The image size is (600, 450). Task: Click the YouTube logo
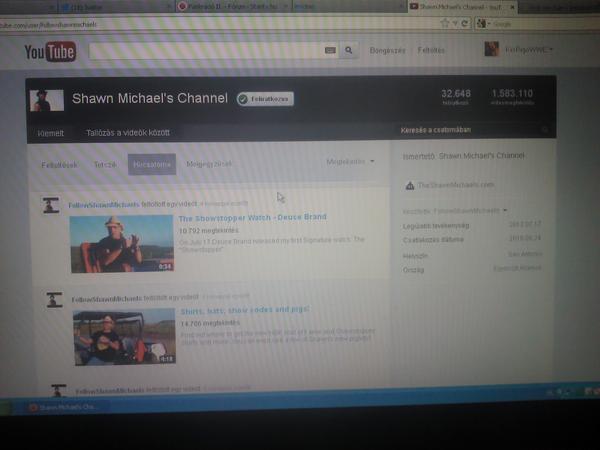click(x=50, y=52)
